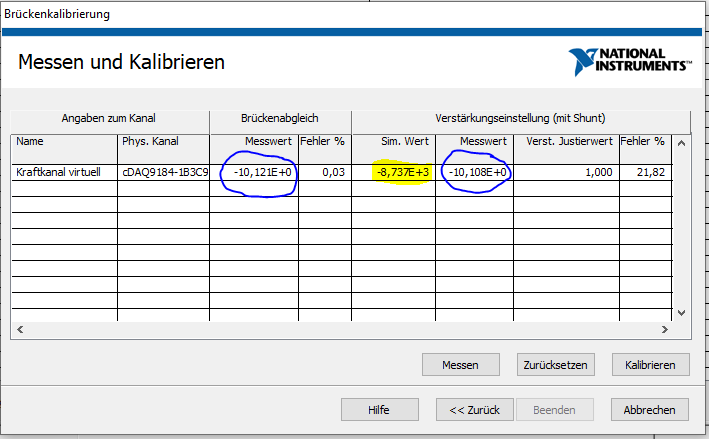Click the Brückenabgleich Messwert value -10,121E+0
The image size is (709, 439).
coord(263,172)
